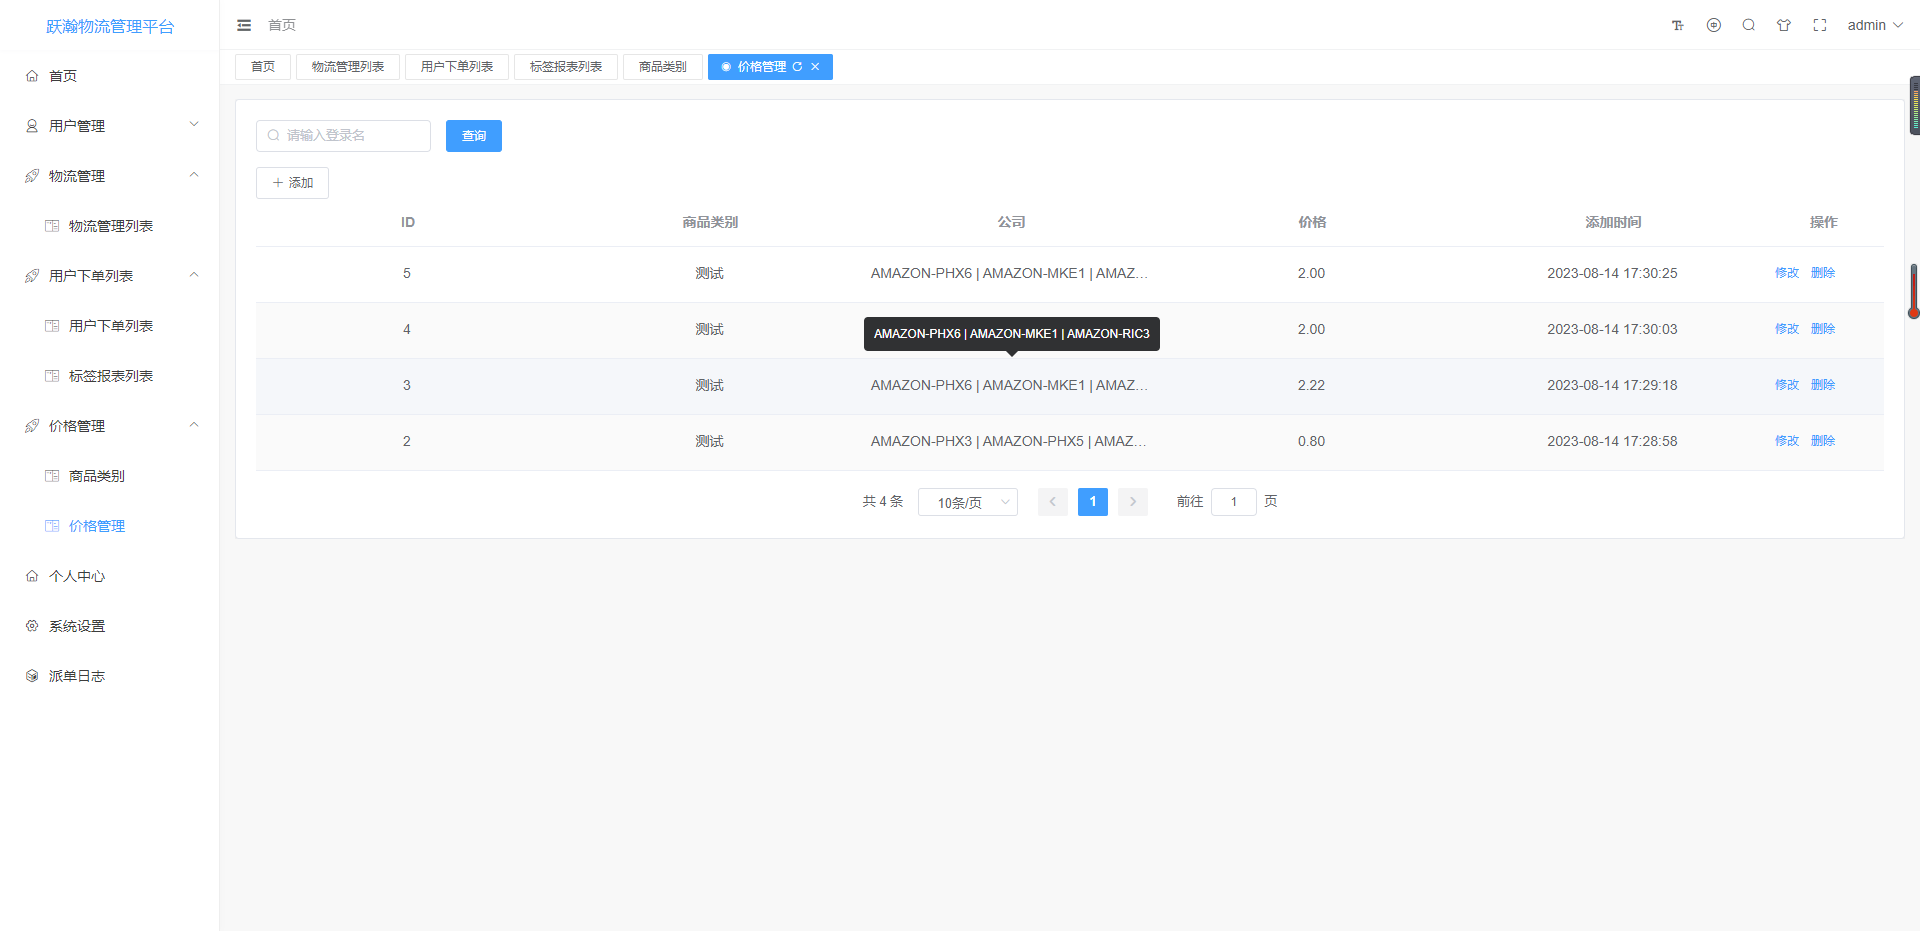Collapse 用户下单列表 parent menu

tap(110, 276)
